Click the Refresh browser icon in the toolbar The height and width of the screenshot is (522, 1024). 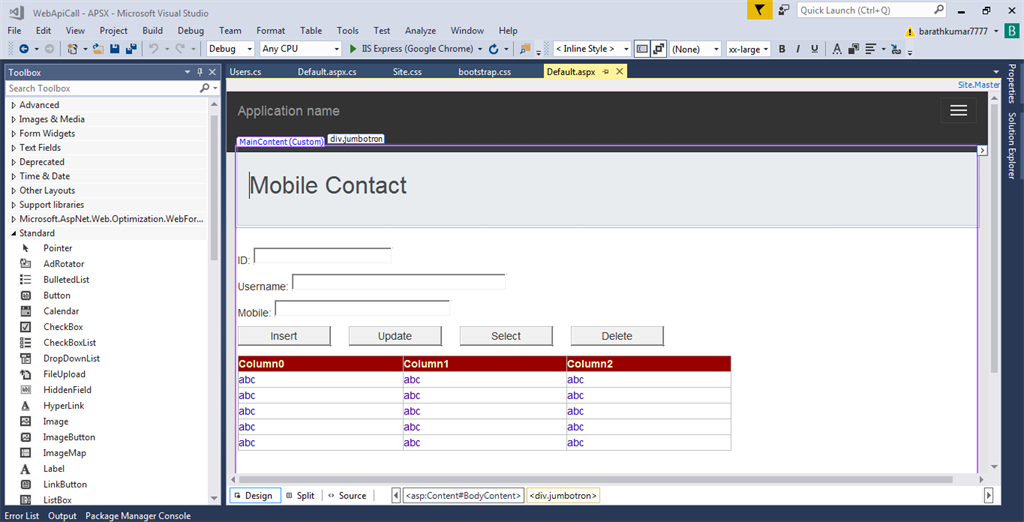coord(494,49)
